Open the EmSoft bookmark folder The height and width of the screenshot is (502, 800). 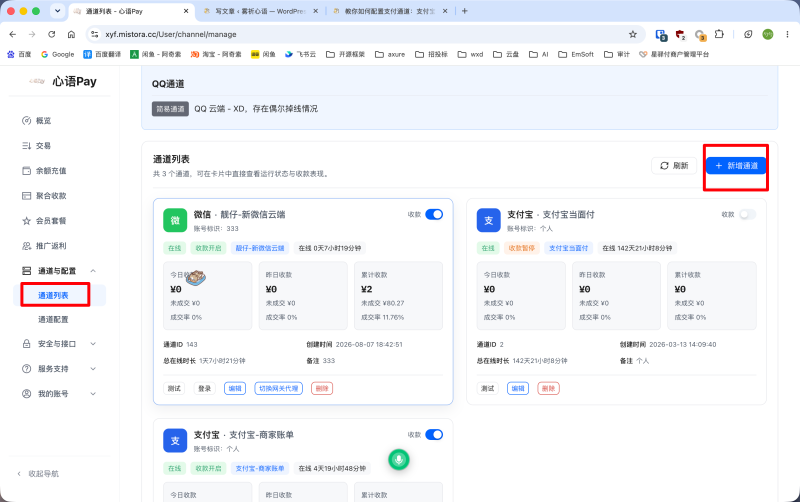pyautogui.click(x=576, y=54)
